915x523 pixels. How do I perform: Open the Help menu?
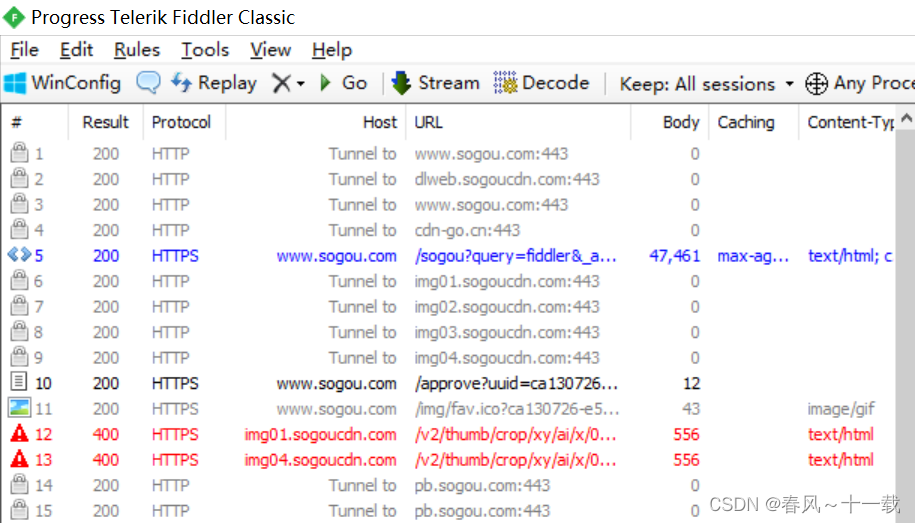tap(331, 50)
